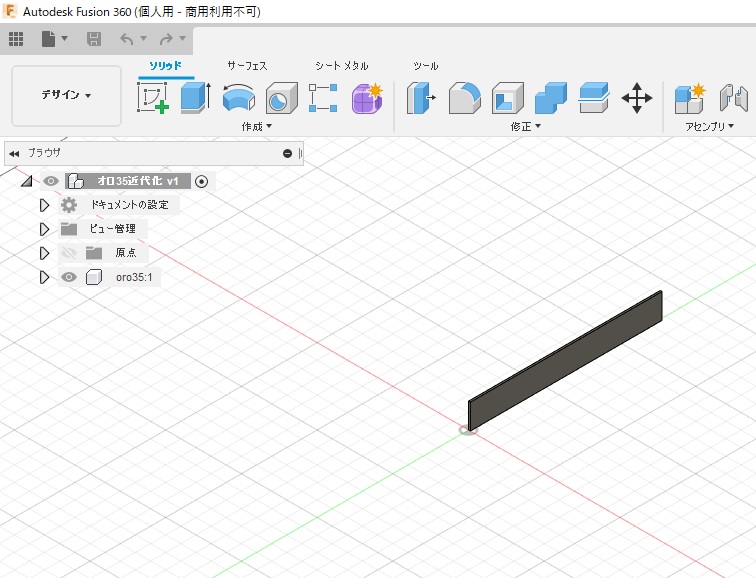Click the ブラウザ panel header title
The image size is (756, 578).
coord(44,153)
